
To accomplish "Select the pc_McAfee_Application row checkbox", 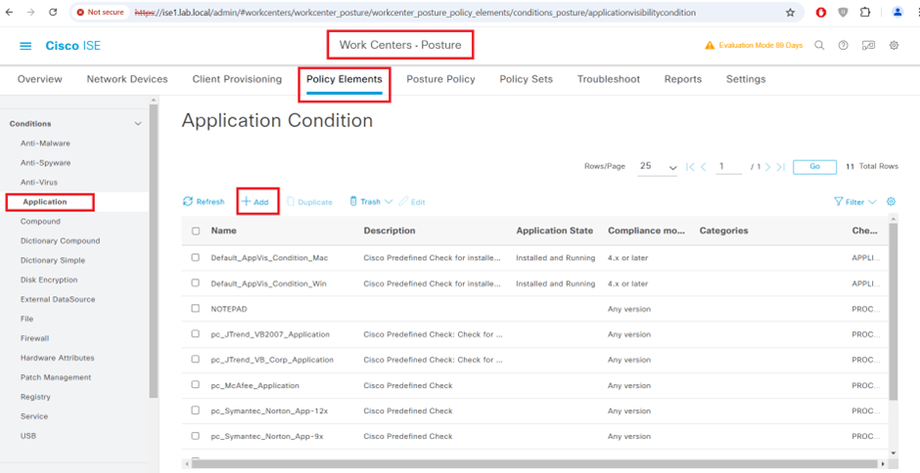I will [196, 385].
